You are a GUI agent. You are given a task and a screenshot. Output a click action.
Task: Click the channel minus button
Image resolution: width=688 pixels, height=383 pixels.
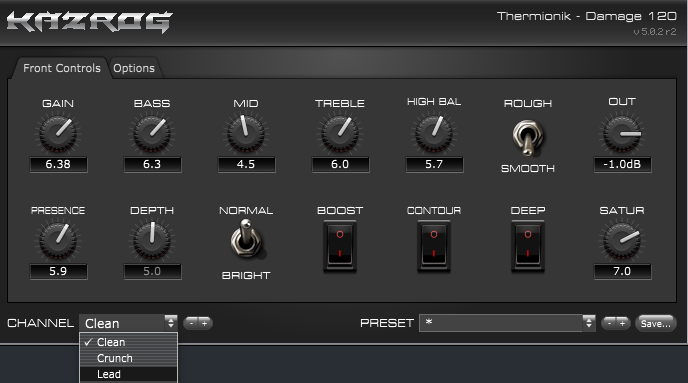pos(191,323)
